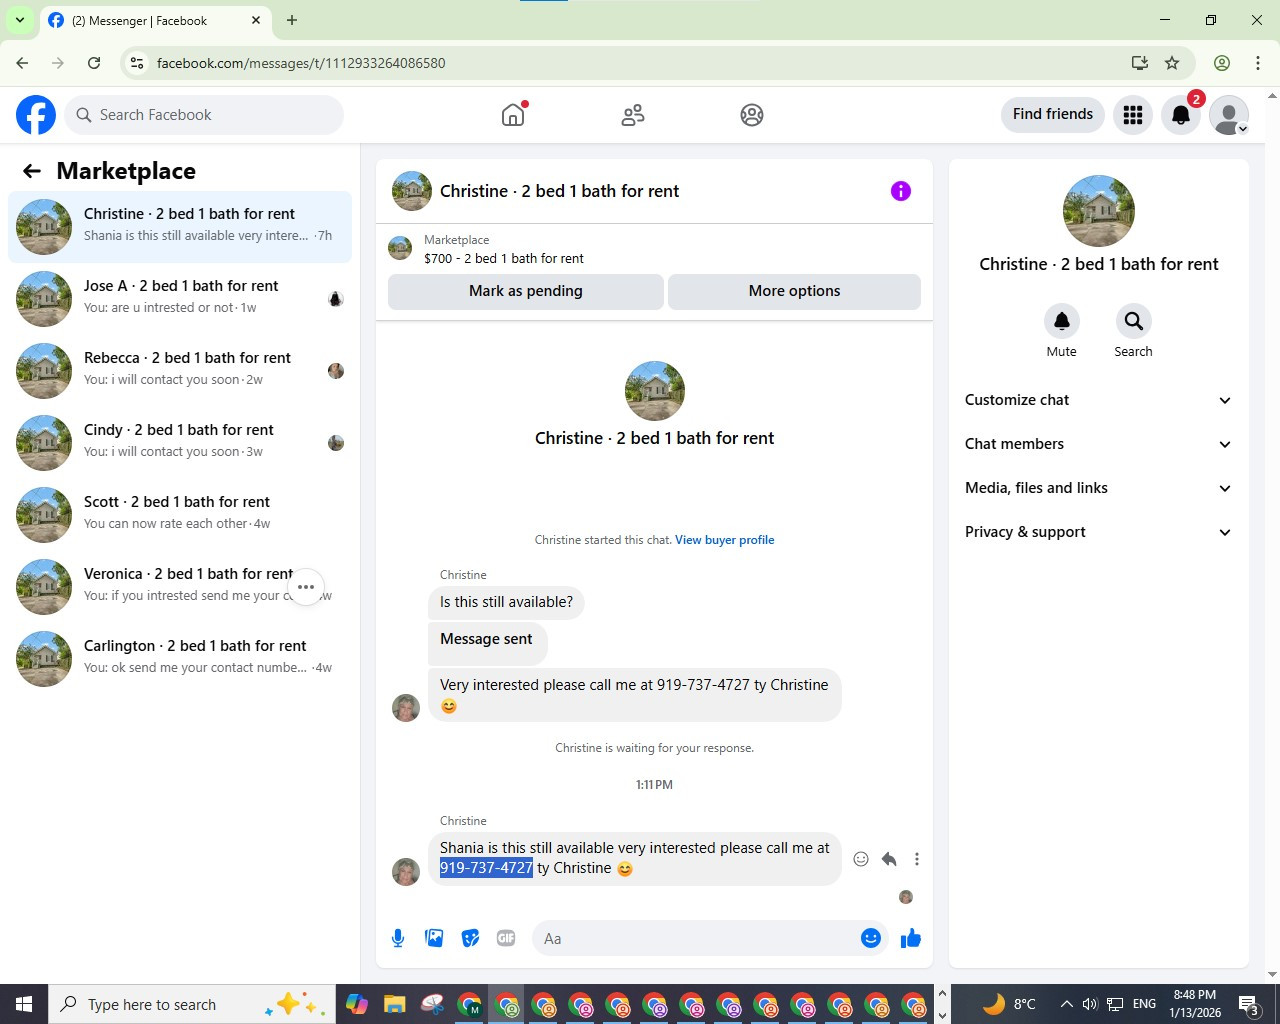Screen dimensions: 1280x1024
Task: Open File Explorer from taskbar
Action: [394, 1004]
